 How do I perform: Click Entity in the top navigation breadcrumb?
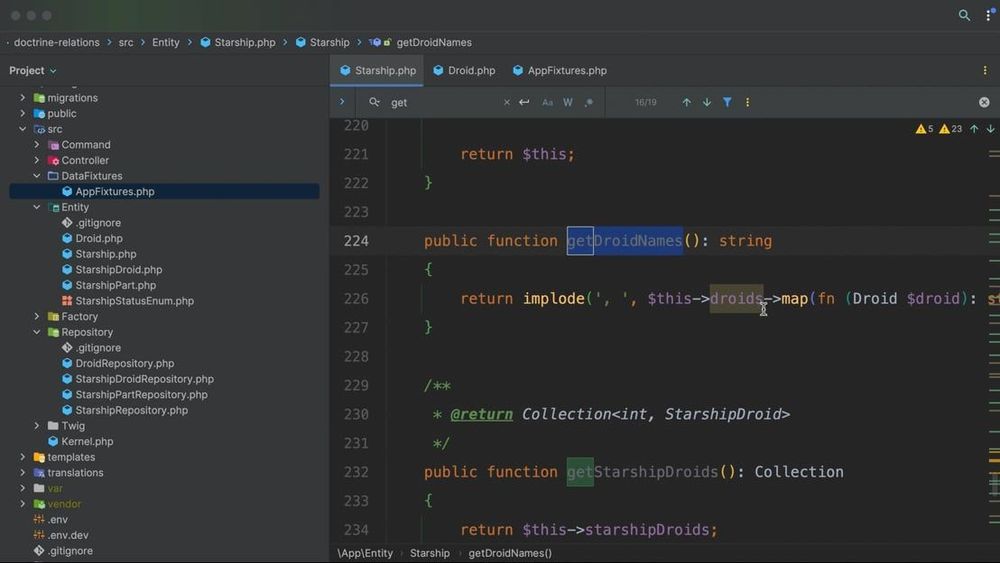tap(165, 42)
